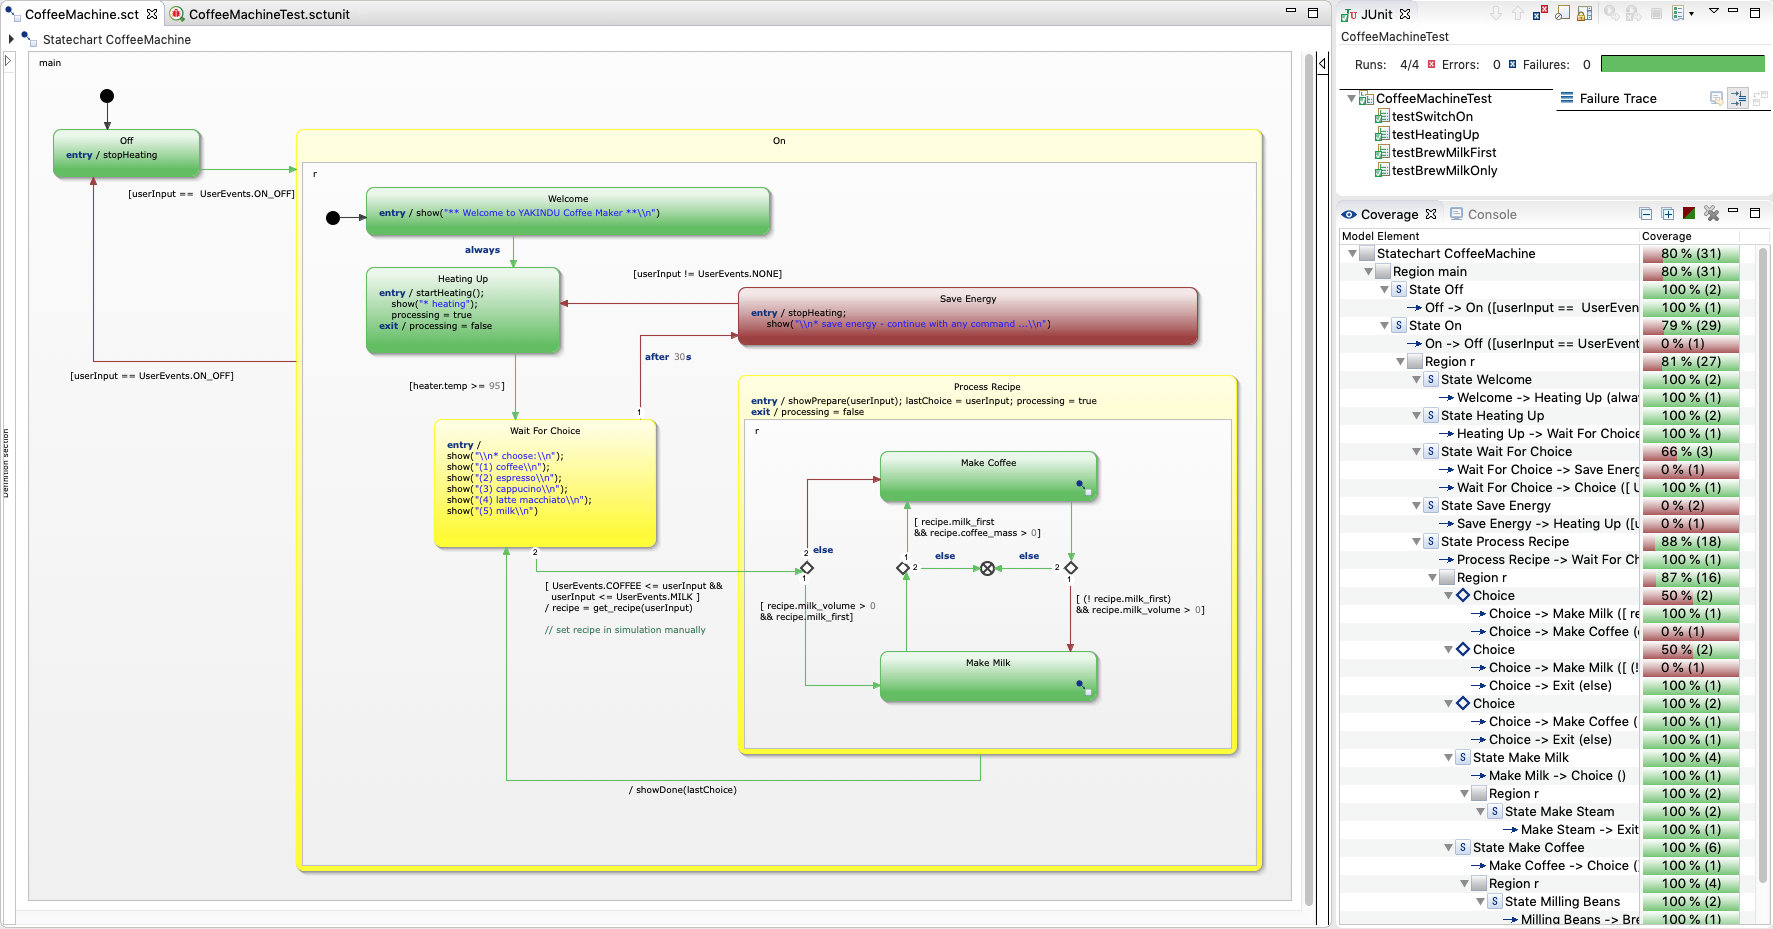The height and width of the screenshot is (929, 1773).
Task: Click expand all in Coverage view
Action: pos(1667,214)
